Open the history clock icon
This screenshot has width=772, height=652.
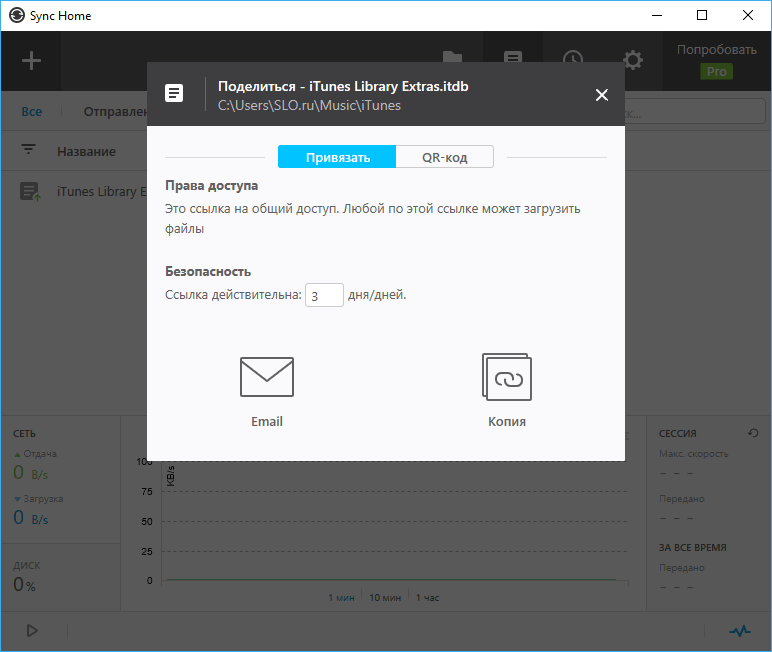(x=573, y=56)
